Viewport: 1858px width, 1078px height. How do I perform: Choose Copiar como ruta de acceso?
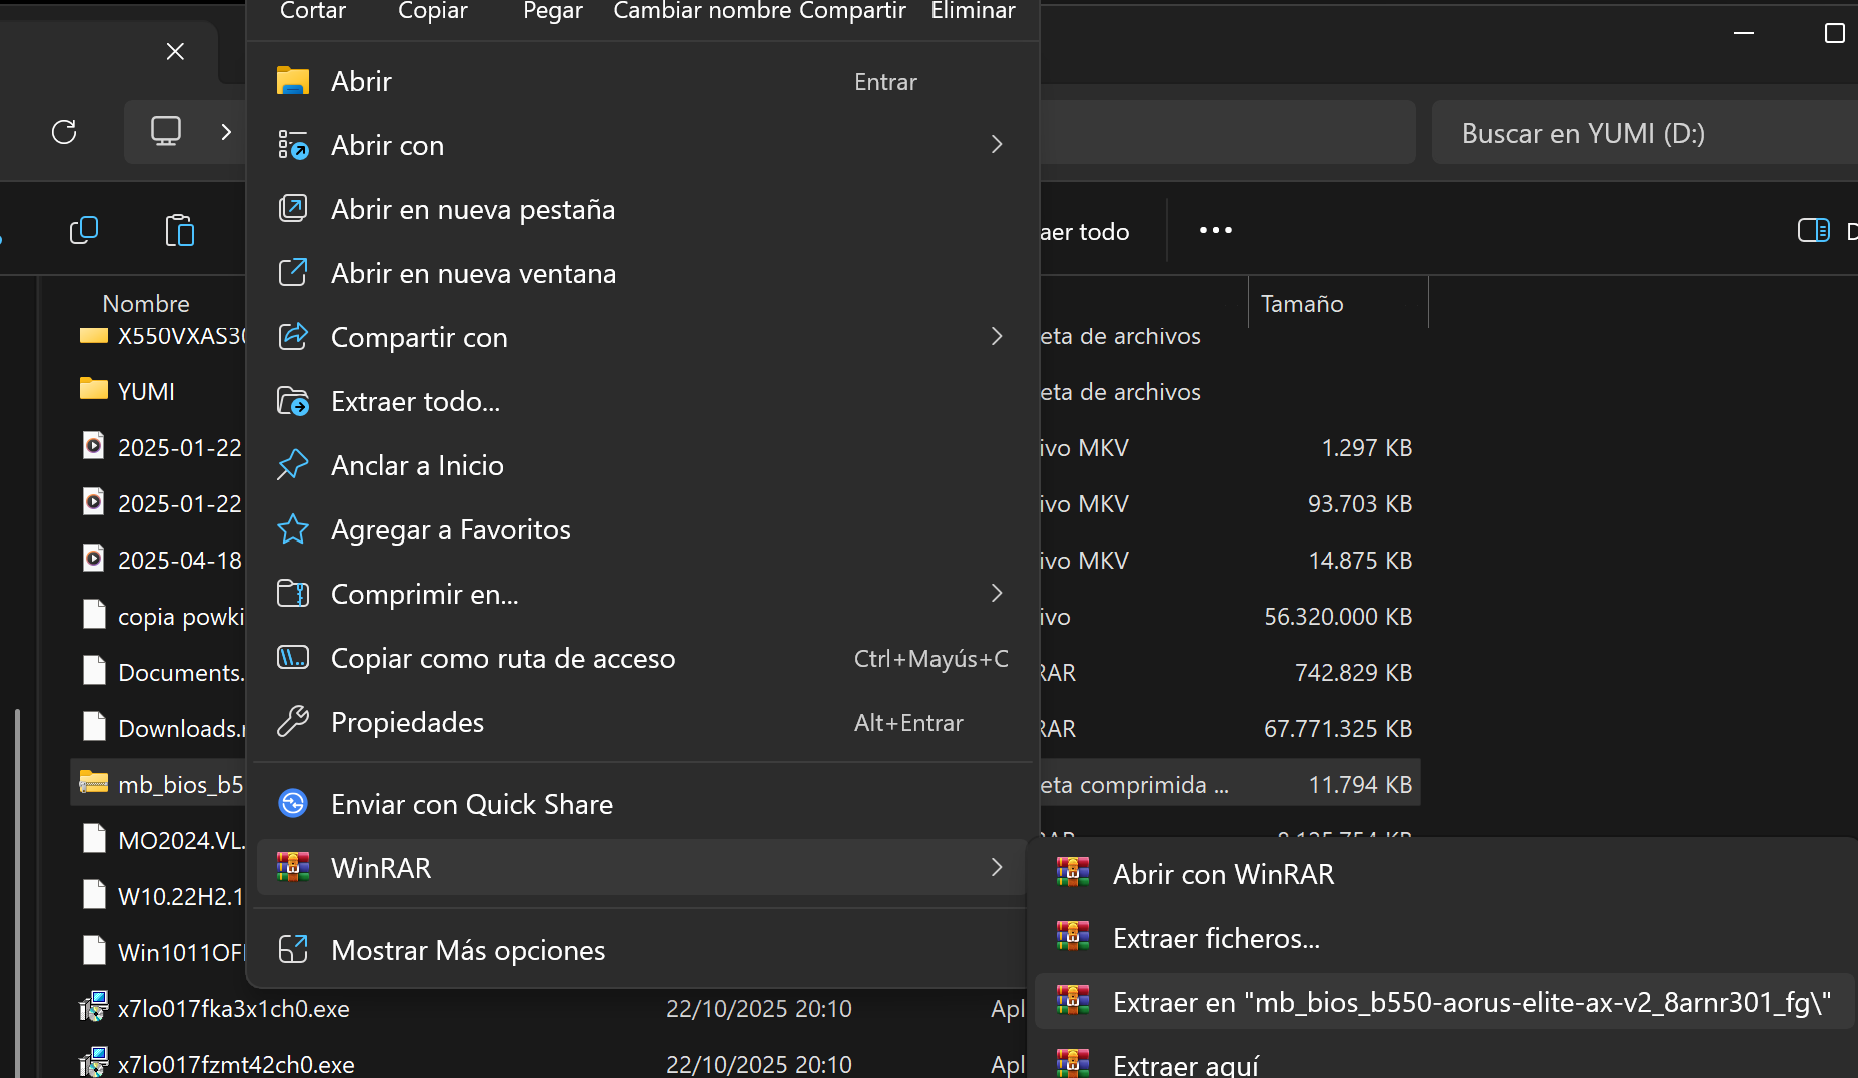[502, 658]
